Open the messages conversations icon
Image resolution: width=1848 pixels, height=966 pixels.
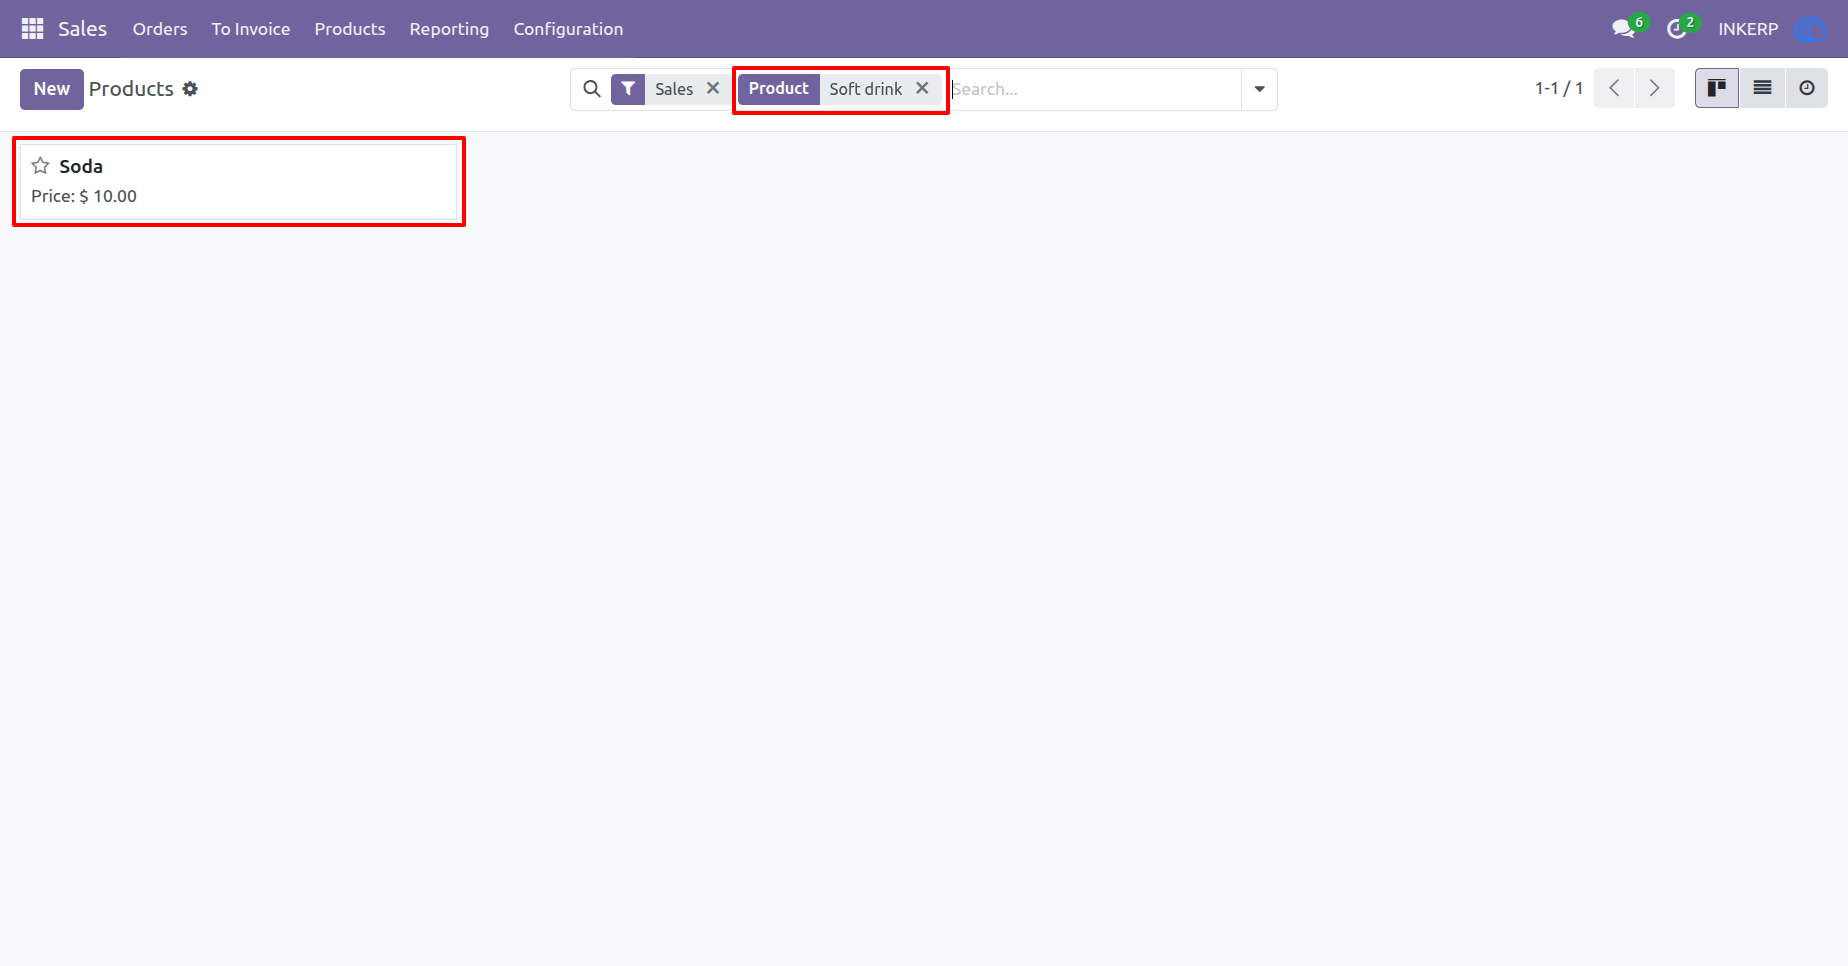pyautogui.click(x=1624, y=29)
